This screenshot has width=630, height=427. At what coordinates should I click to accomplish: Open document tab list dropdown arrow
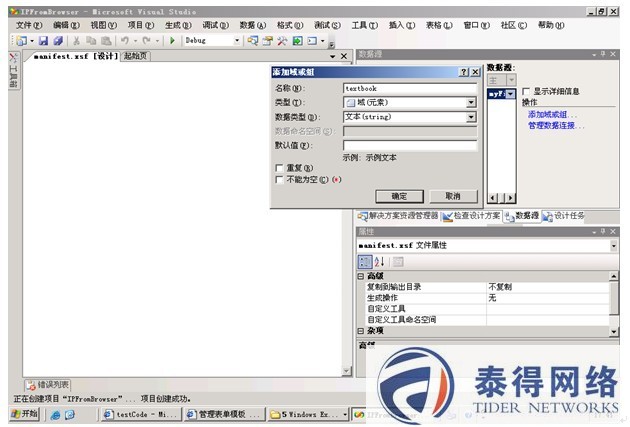[333, 57]
